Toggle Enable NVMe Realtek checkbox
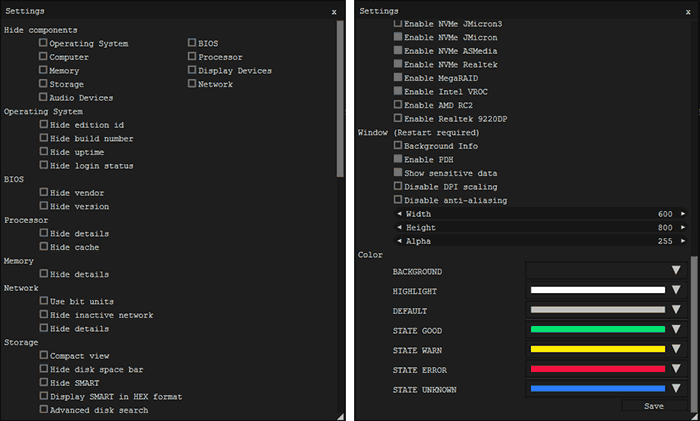This screenshot has width=700, height=421. (398, 64)
